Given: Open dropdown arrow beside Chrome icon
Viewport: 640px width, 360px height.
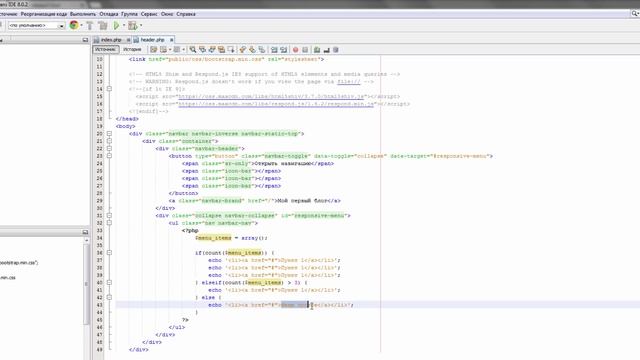Looking at the screenshot, I should (x=81, y=25).
